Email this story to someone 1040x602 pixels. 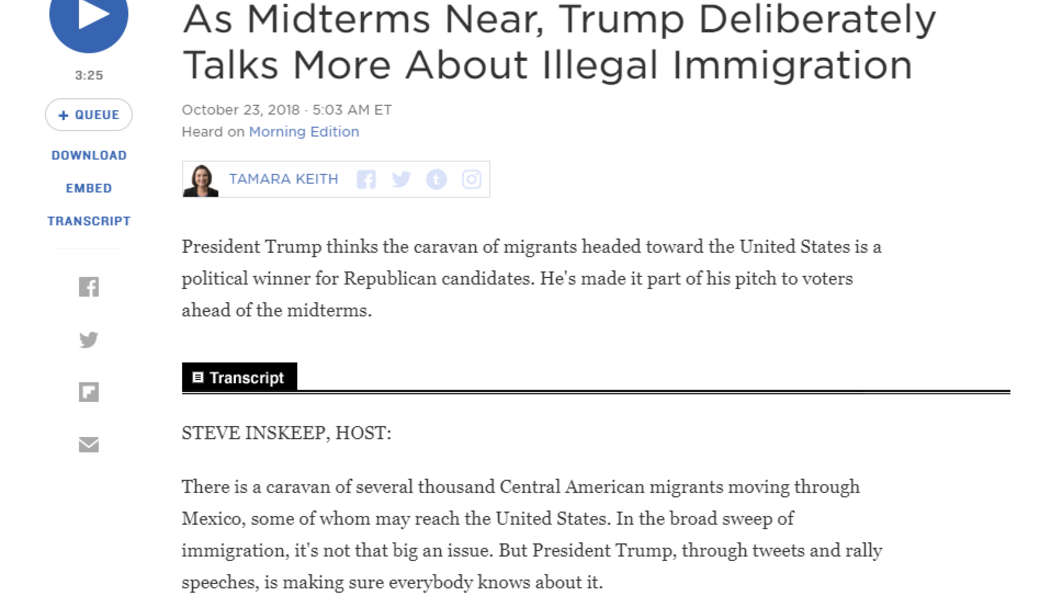coord(88,443)
